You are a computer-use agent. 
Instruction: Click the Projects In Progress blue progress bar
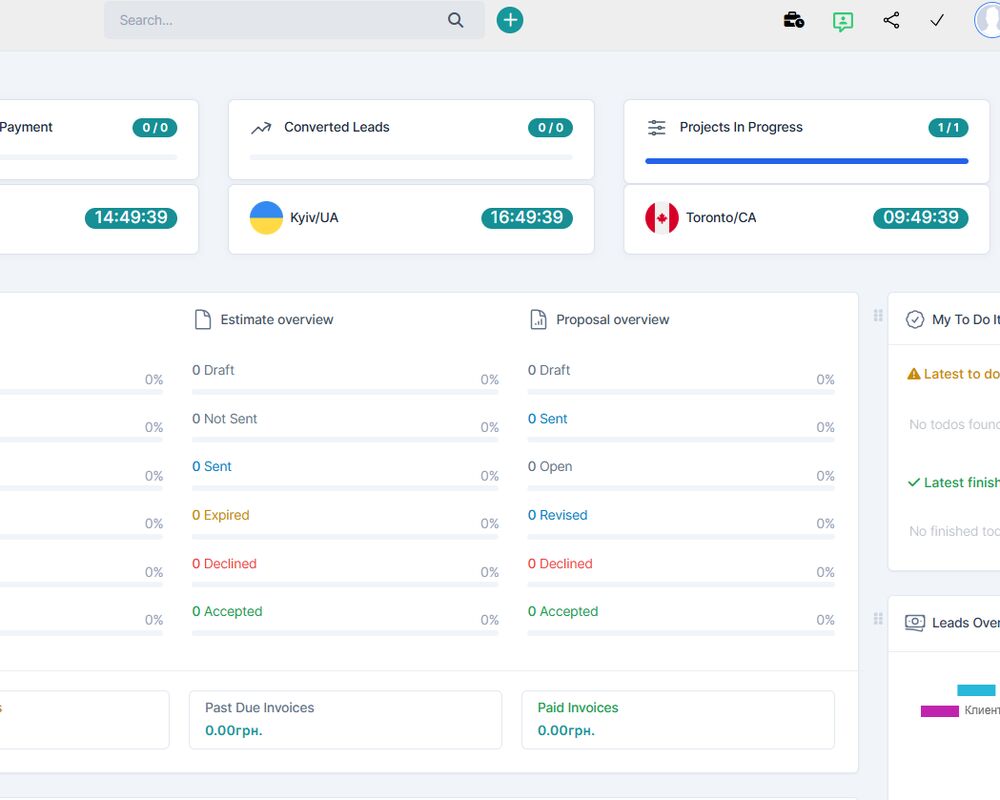[803, 161]
